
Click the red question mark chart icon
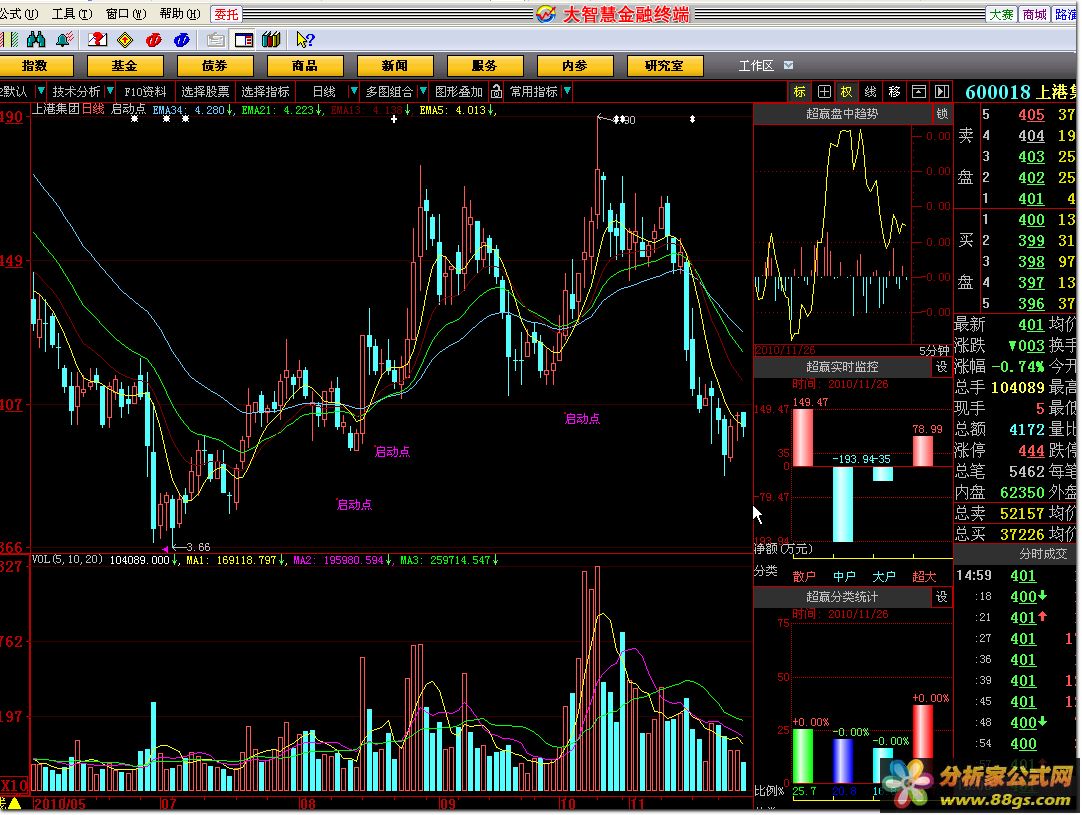(x=97, y=39)
